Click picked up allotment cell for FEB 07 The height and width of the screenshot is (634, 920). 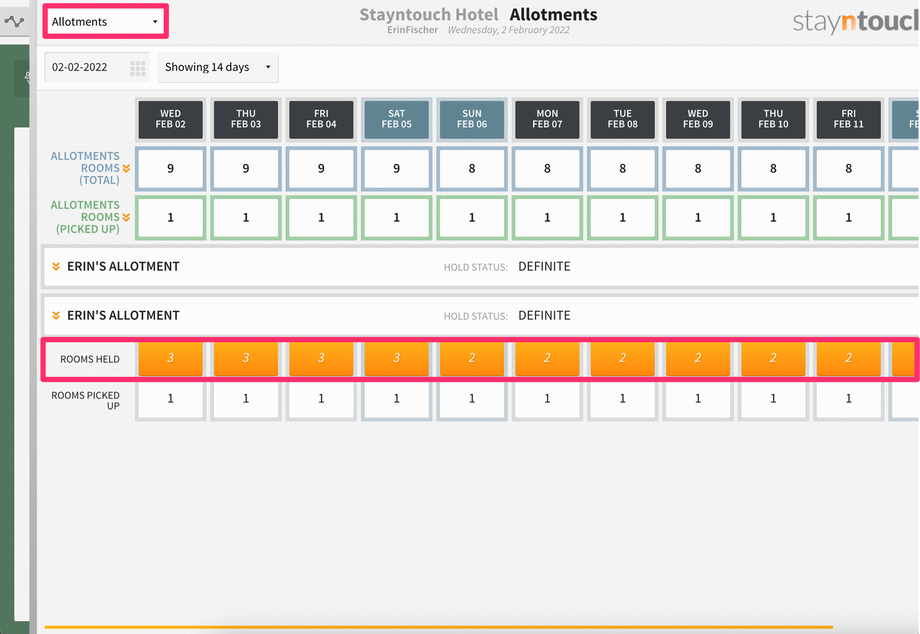point(547,218)
